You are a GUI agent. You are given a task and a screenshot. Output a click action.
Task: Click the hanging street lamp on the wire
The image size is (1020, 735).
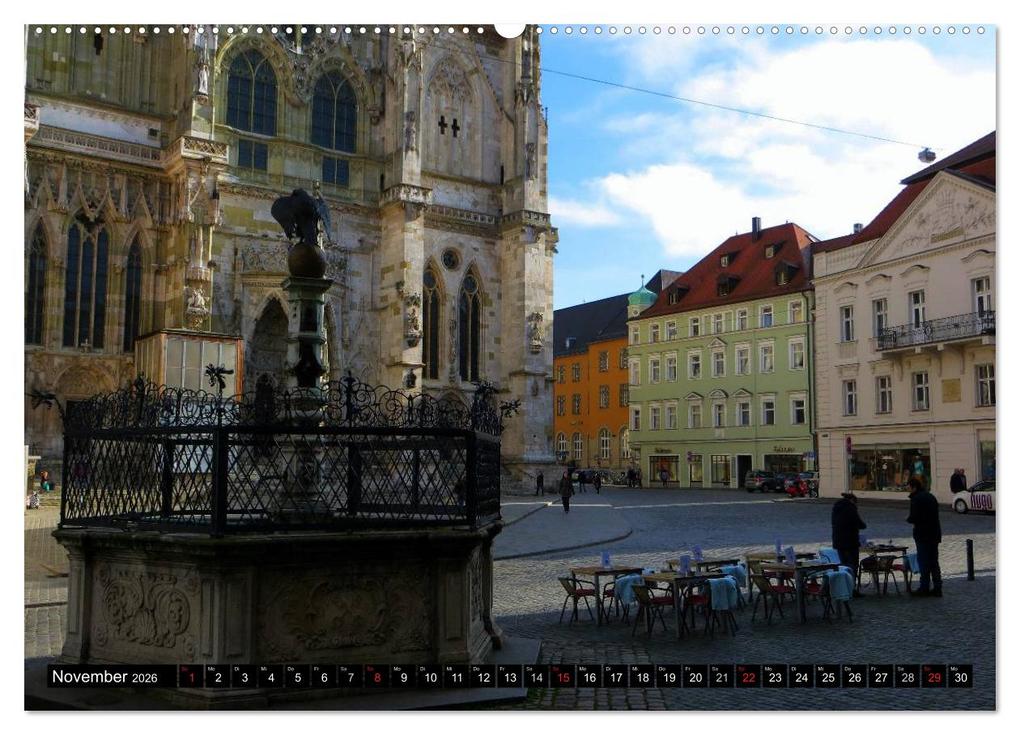pyautogui.click(x=926, y=155)
